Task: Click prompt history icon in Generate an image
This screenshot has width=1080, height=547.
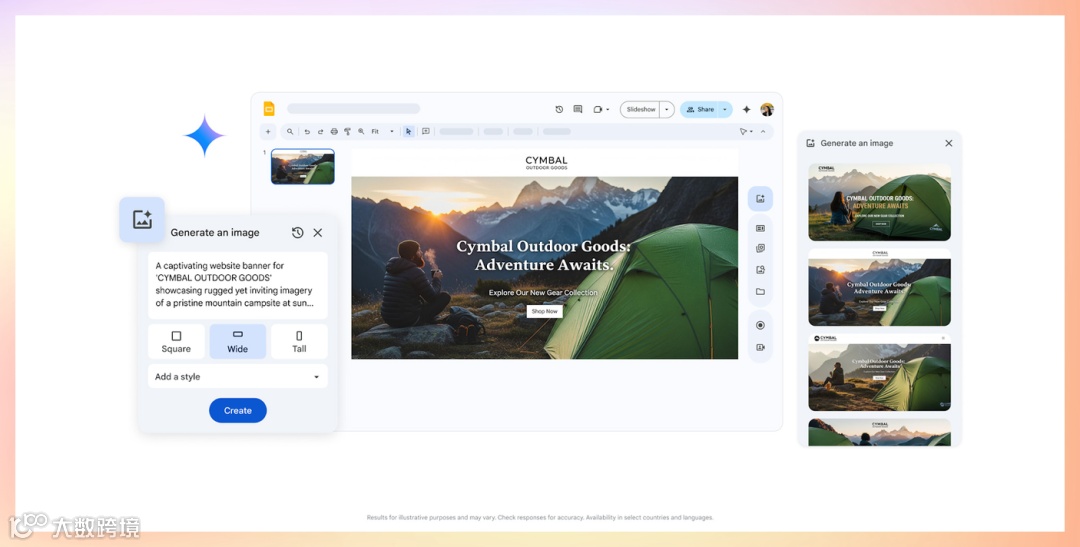Action: click(x=298, y=233)
